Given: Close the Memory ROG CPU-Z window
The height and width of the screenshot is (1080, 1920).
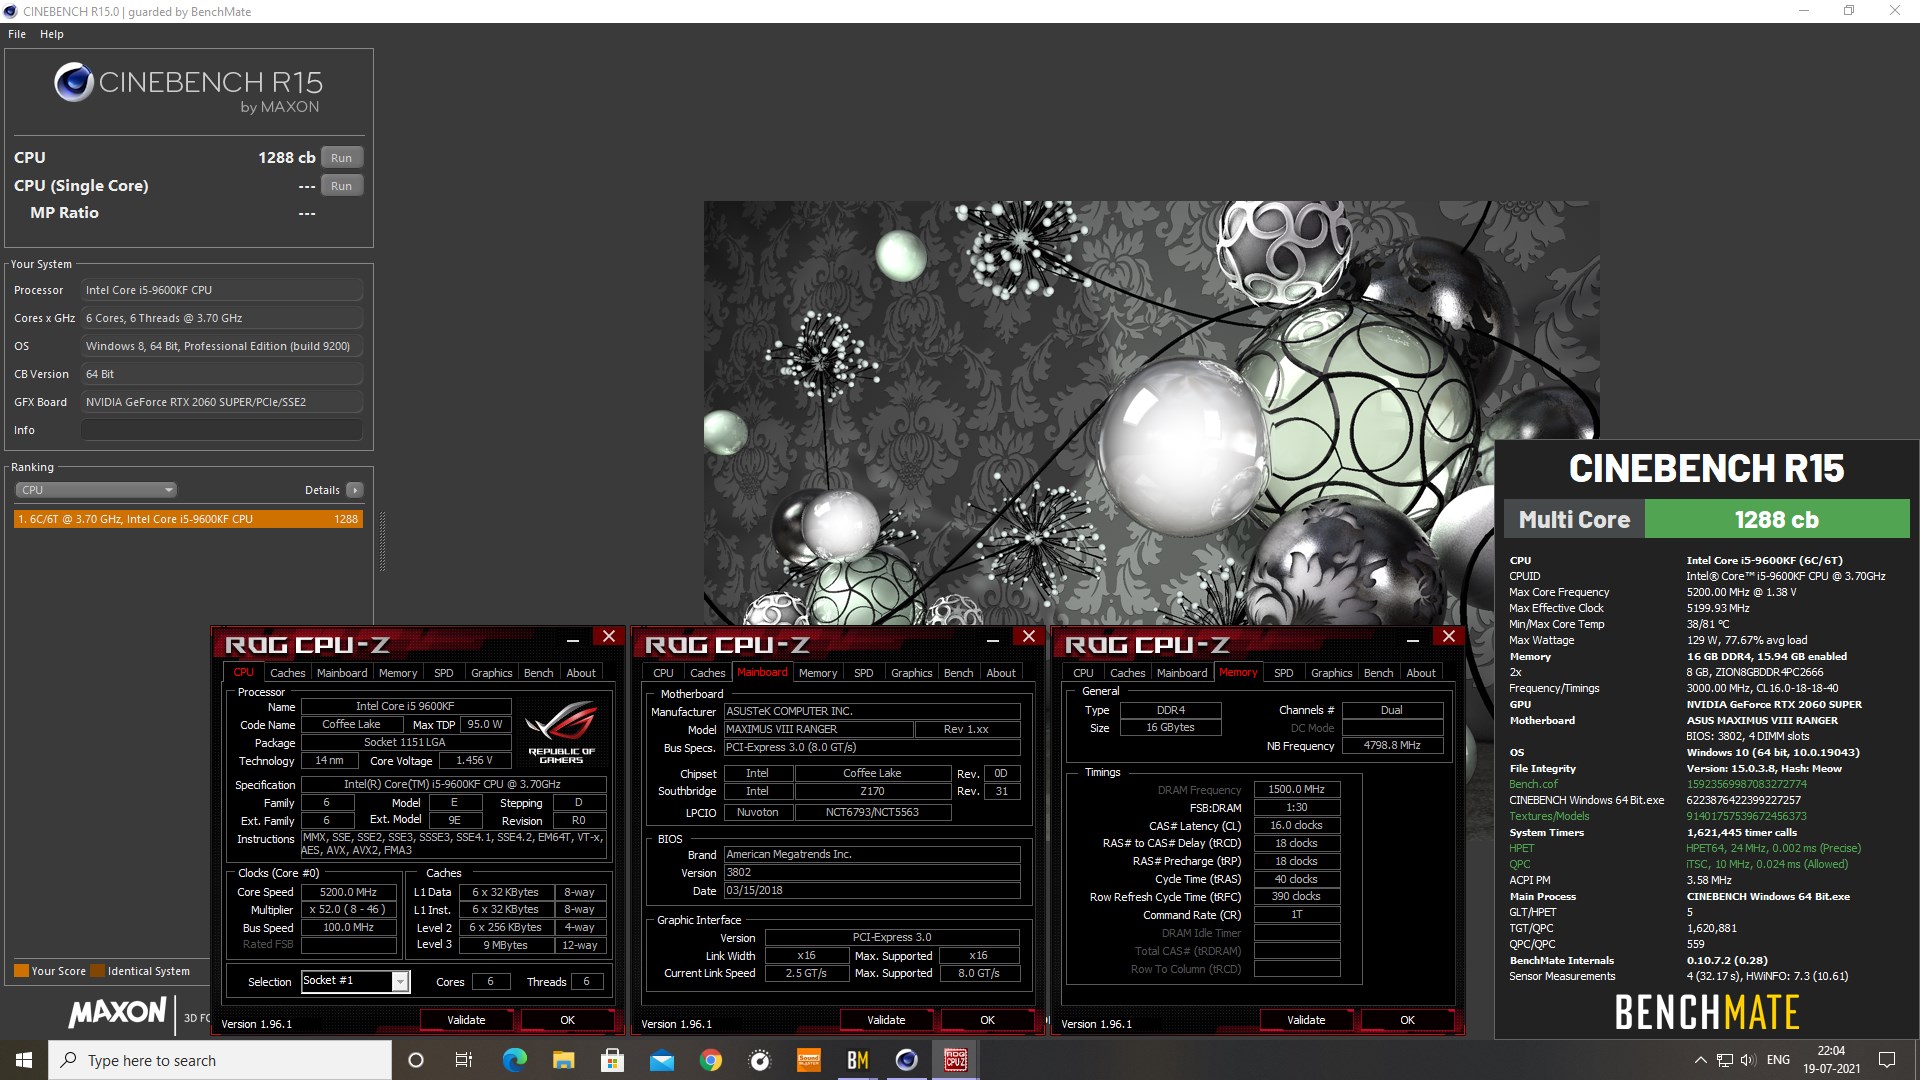Looking at the screenshot, I should [x=1448, y=637].
